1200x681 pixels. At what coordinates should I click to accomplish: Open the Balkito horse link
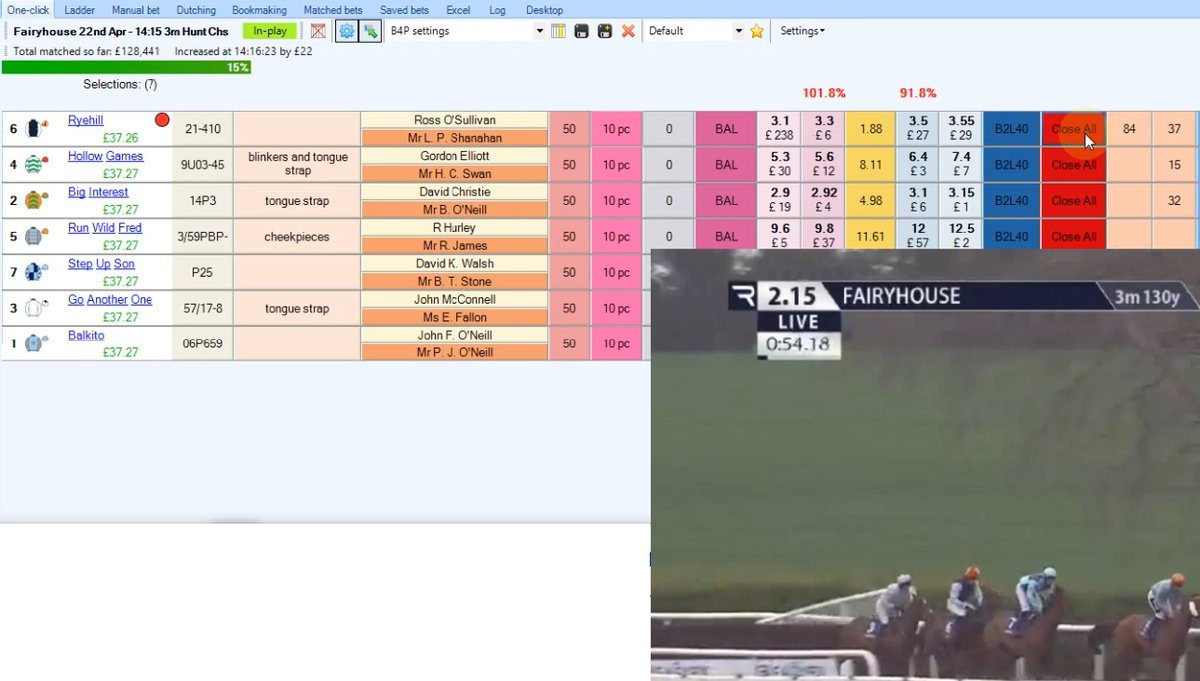[86, 336]
